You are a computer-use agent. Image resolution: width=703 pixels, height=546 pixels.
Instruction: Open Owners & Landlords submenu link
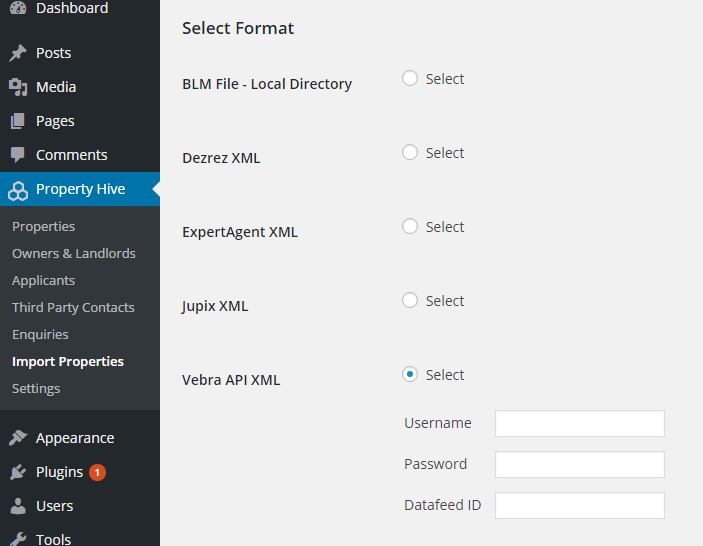pos(74,253)
